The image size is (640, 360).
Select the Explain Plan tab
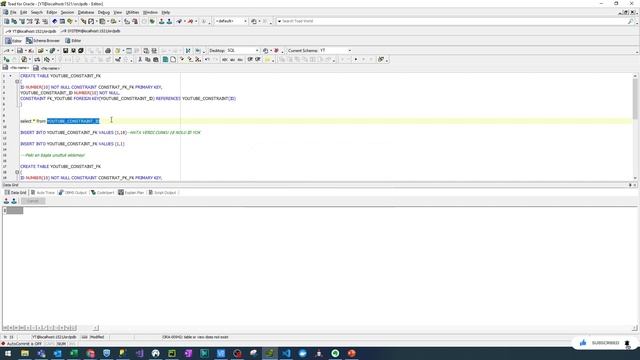coord(131,193)
